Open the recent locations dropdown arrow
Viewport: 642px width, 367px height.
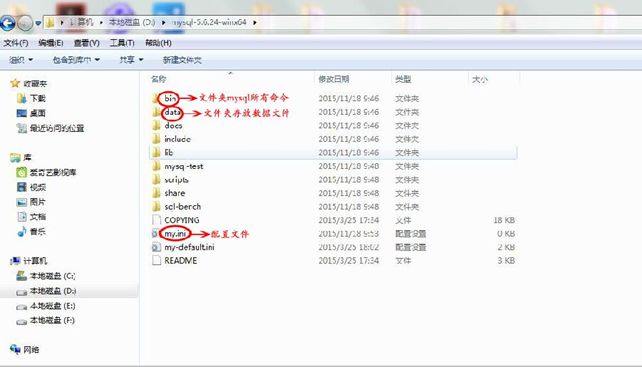[38, 23]
